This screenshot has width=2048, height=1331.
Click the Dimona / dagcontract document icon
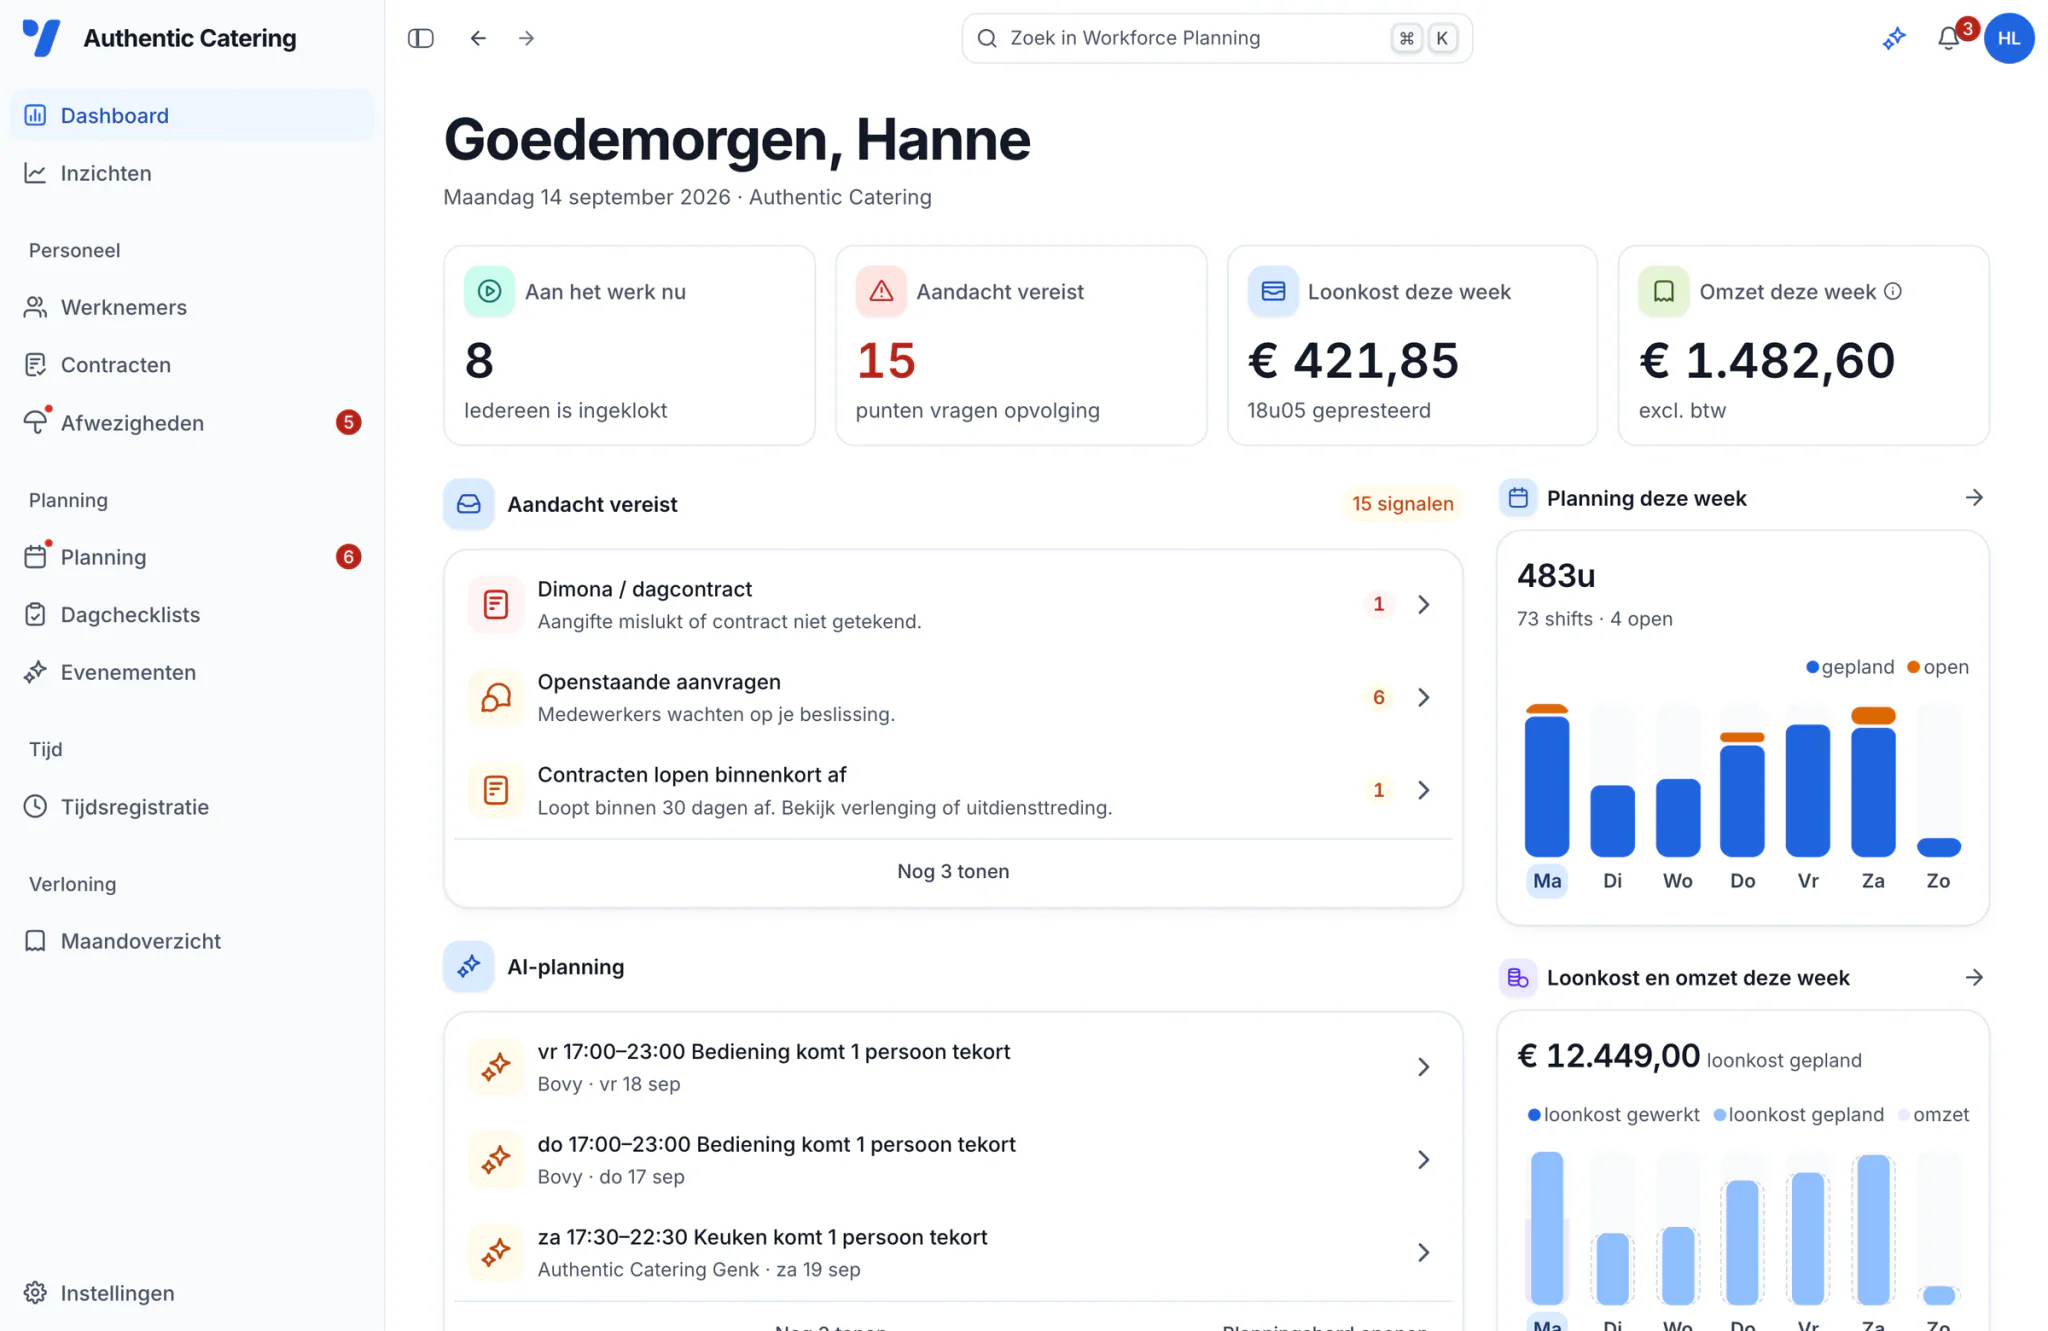[x=496, y=604]
